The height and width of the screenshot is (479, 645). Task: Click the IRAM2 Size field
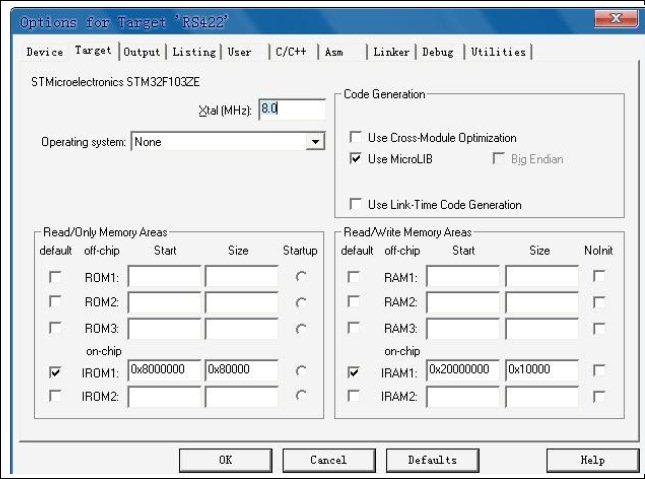click(542, 396)
